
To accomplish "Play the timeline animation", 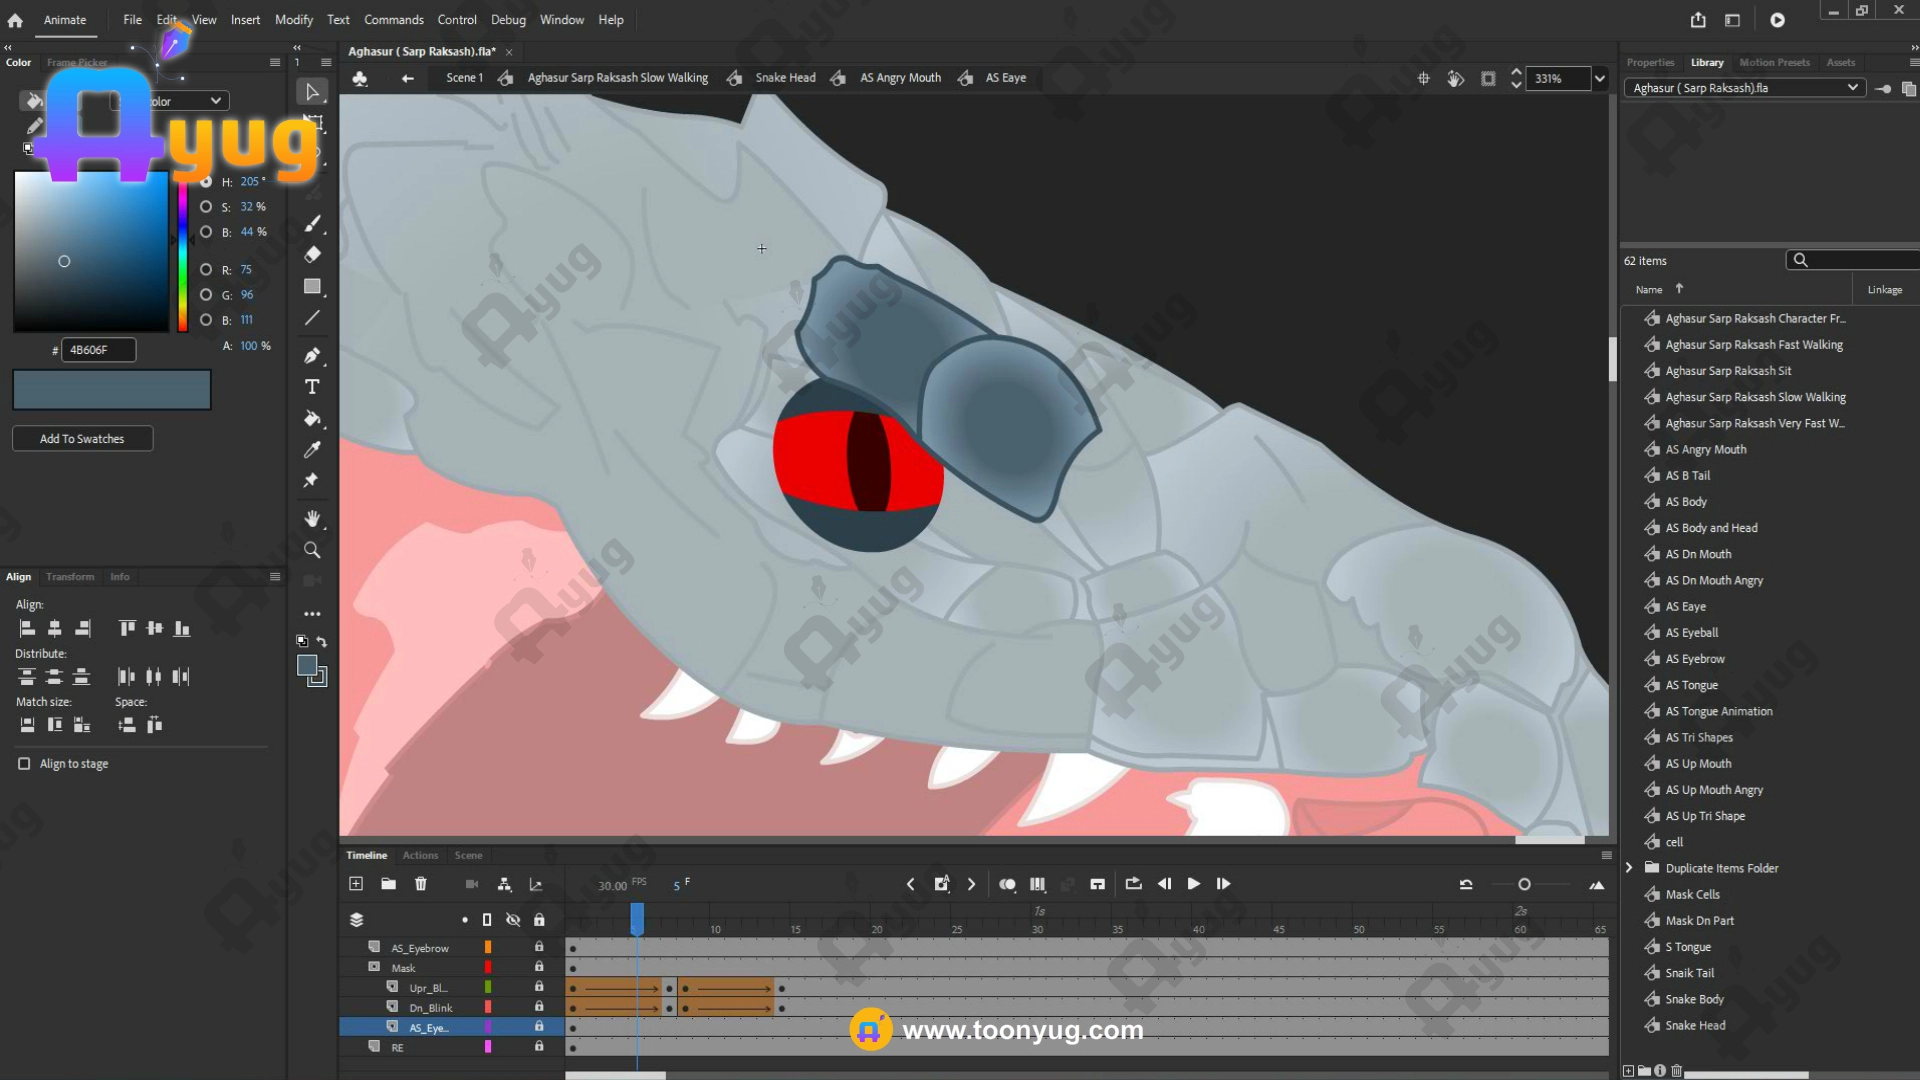I will point(1193,884).
